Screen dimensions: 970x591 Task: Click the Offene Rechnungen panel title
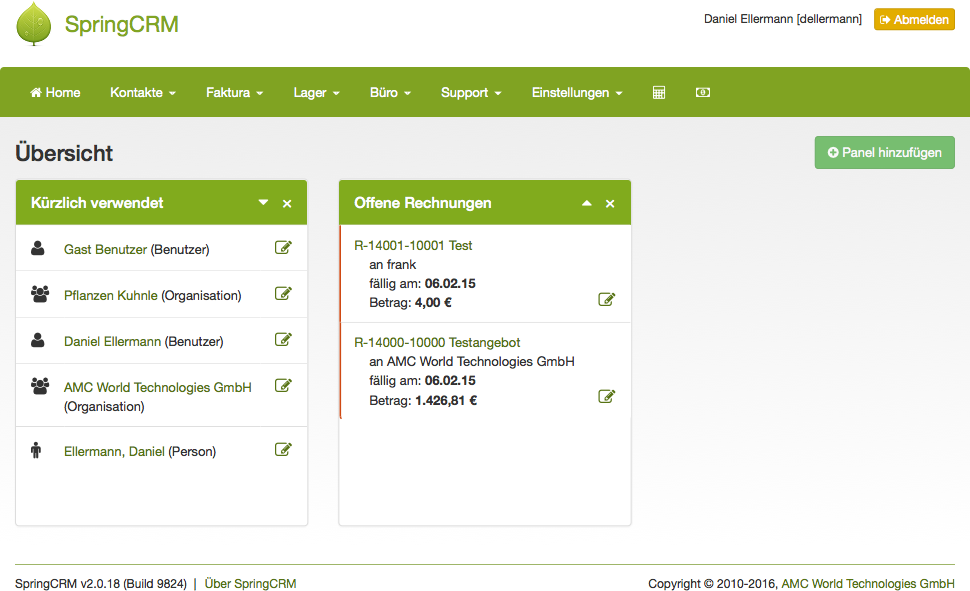click(423, 203)
